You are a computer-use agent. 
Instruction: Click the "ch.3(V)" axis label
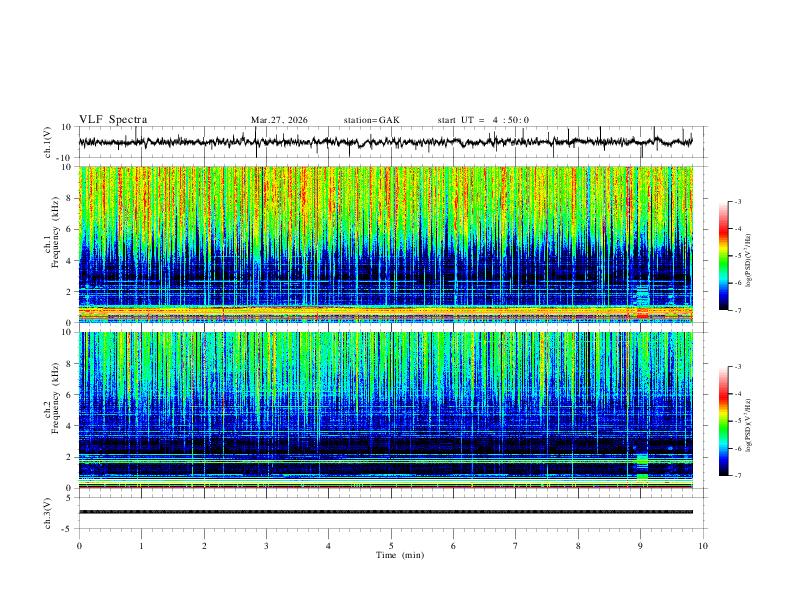(48, 513)
